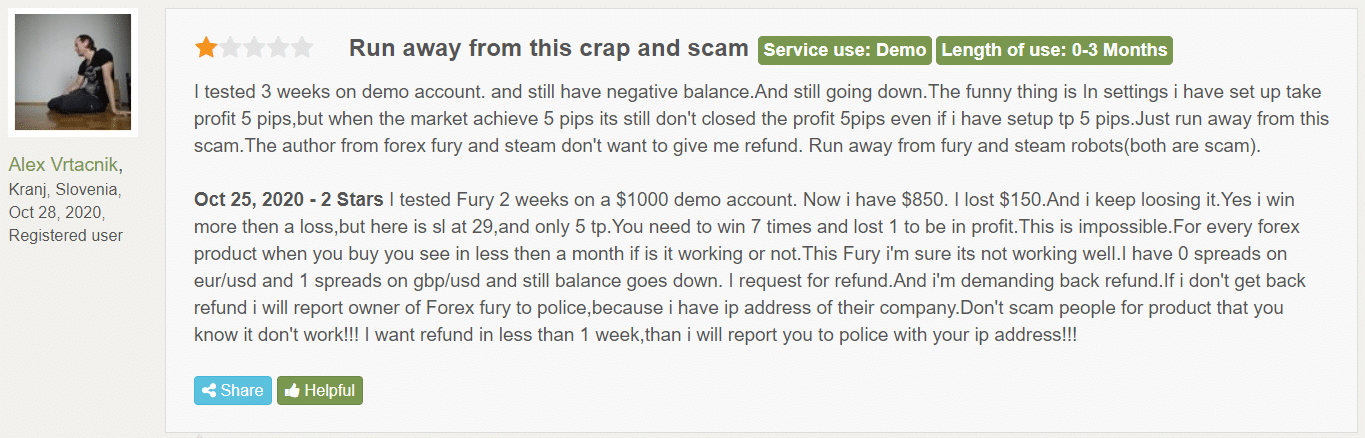Image resolution: width=1365 pixels, height=438 pixels.
Task: Click the first review paragraph about demo account
Action: point(762,119)
